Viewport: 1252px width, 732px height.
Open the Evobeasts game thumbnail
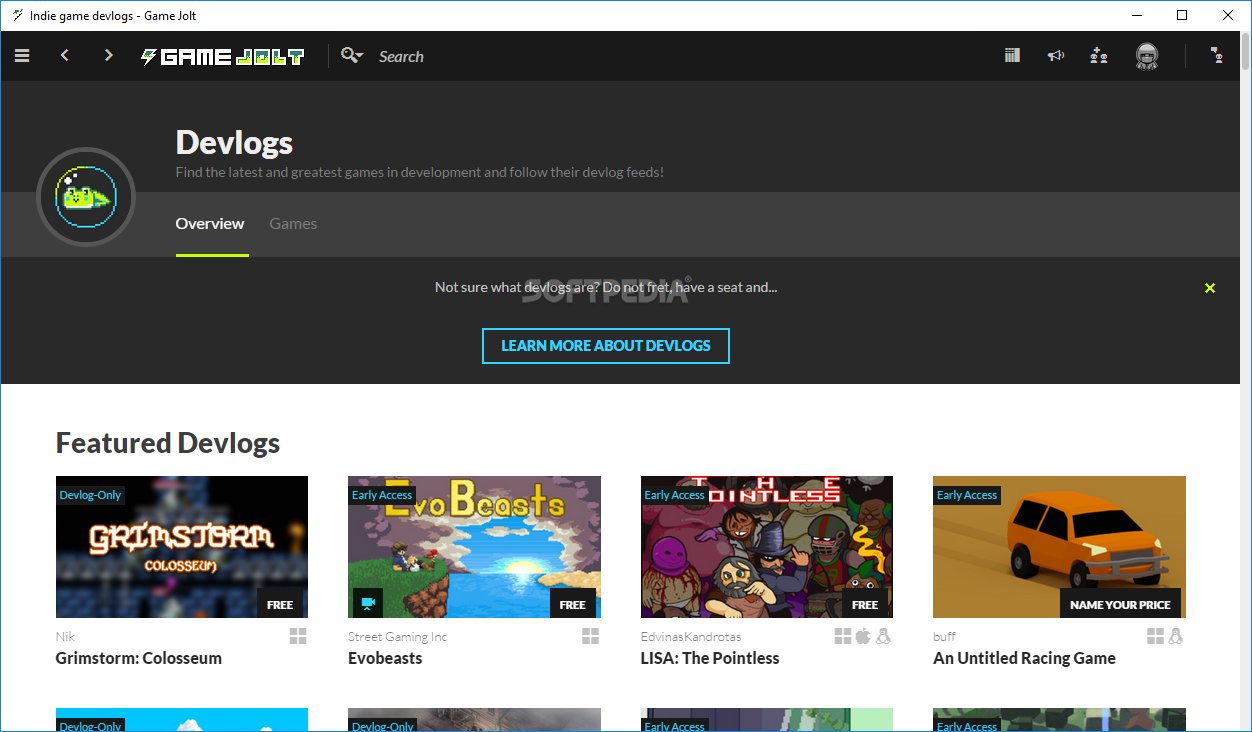pyautogui.click(x=474, y=547)
